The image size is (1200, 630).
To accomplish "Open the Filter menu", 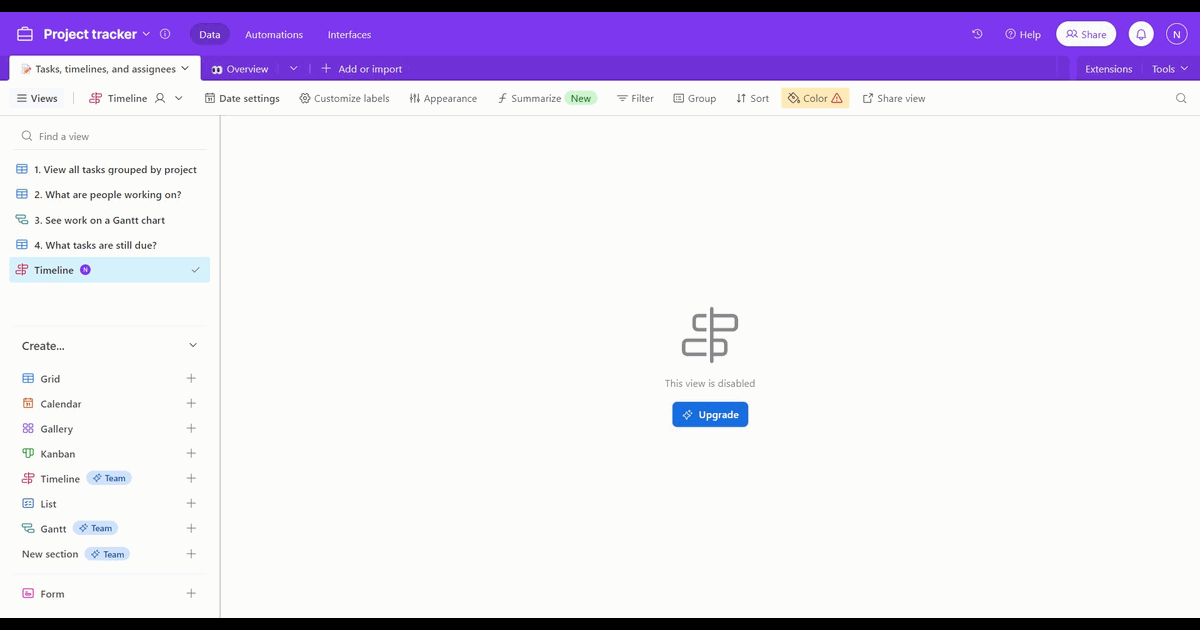I will pyautogui.click(x=635, y=98).
